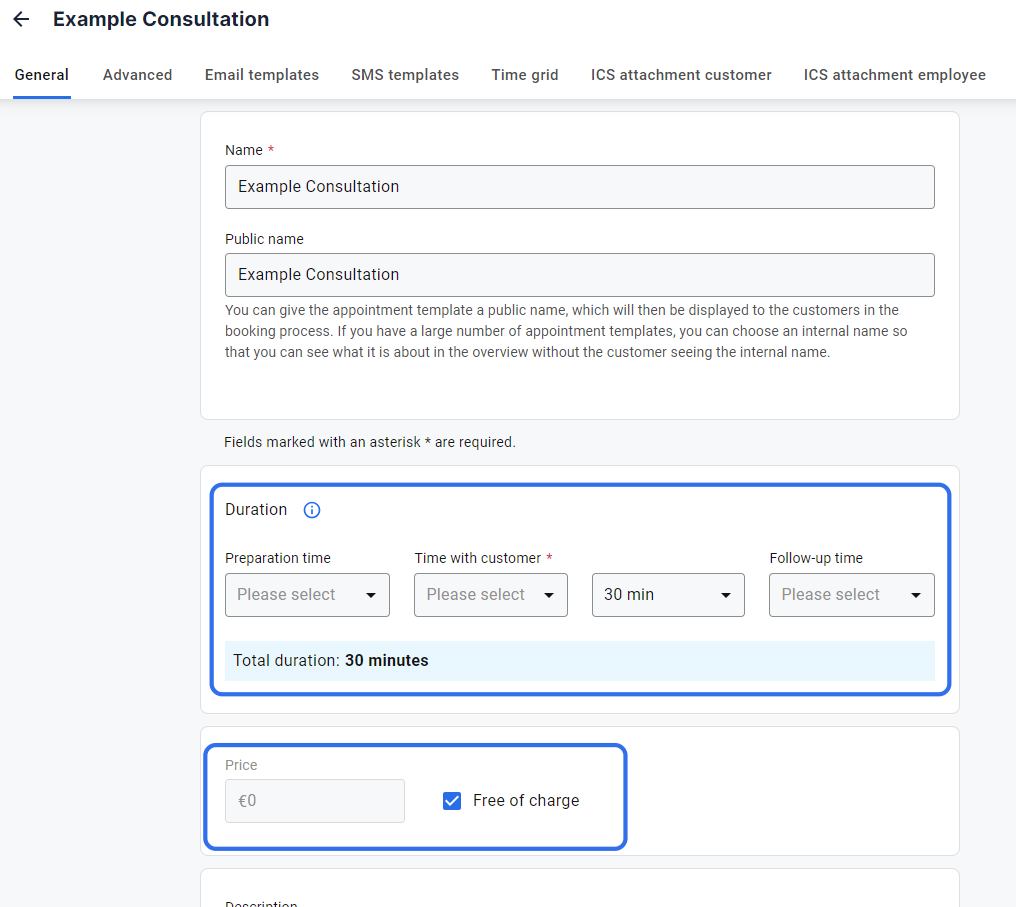
Task: Switch to the General tab
Action: point(41,75)
